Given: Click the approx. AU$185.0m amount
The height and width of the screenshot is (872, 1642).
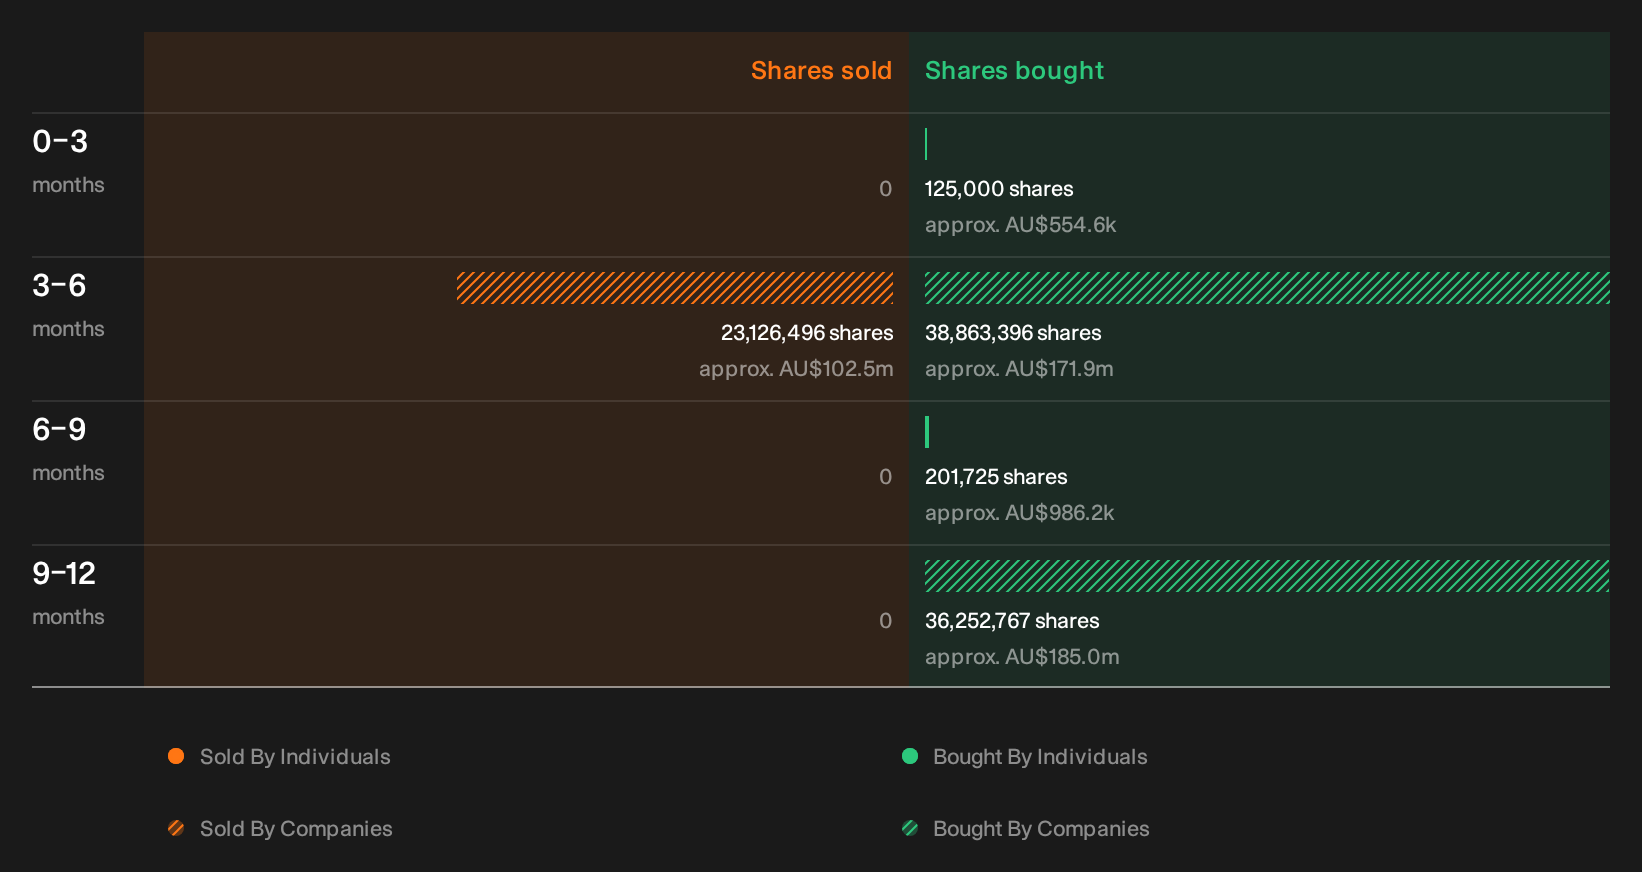Looking at the screenshot, I should point(1022,657).
